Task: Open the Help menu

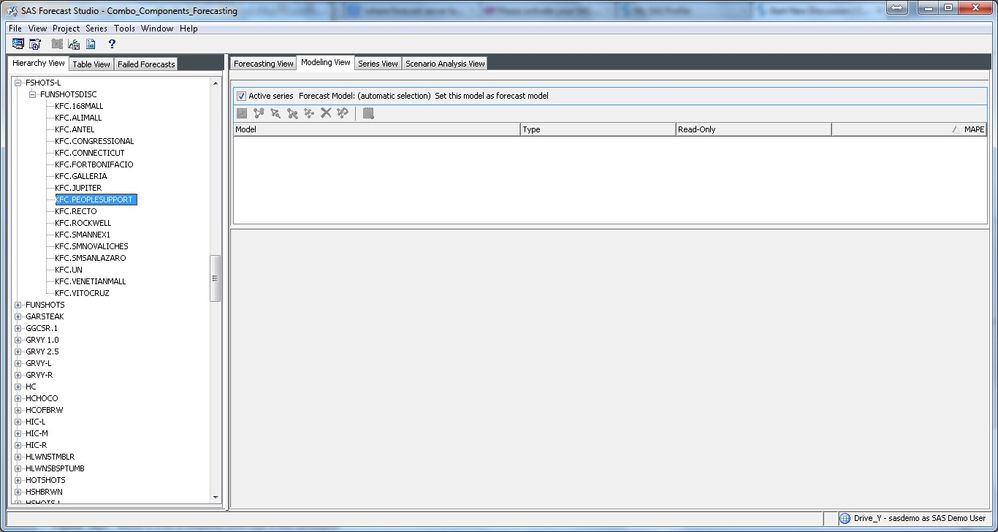Action: pos(188,29)
